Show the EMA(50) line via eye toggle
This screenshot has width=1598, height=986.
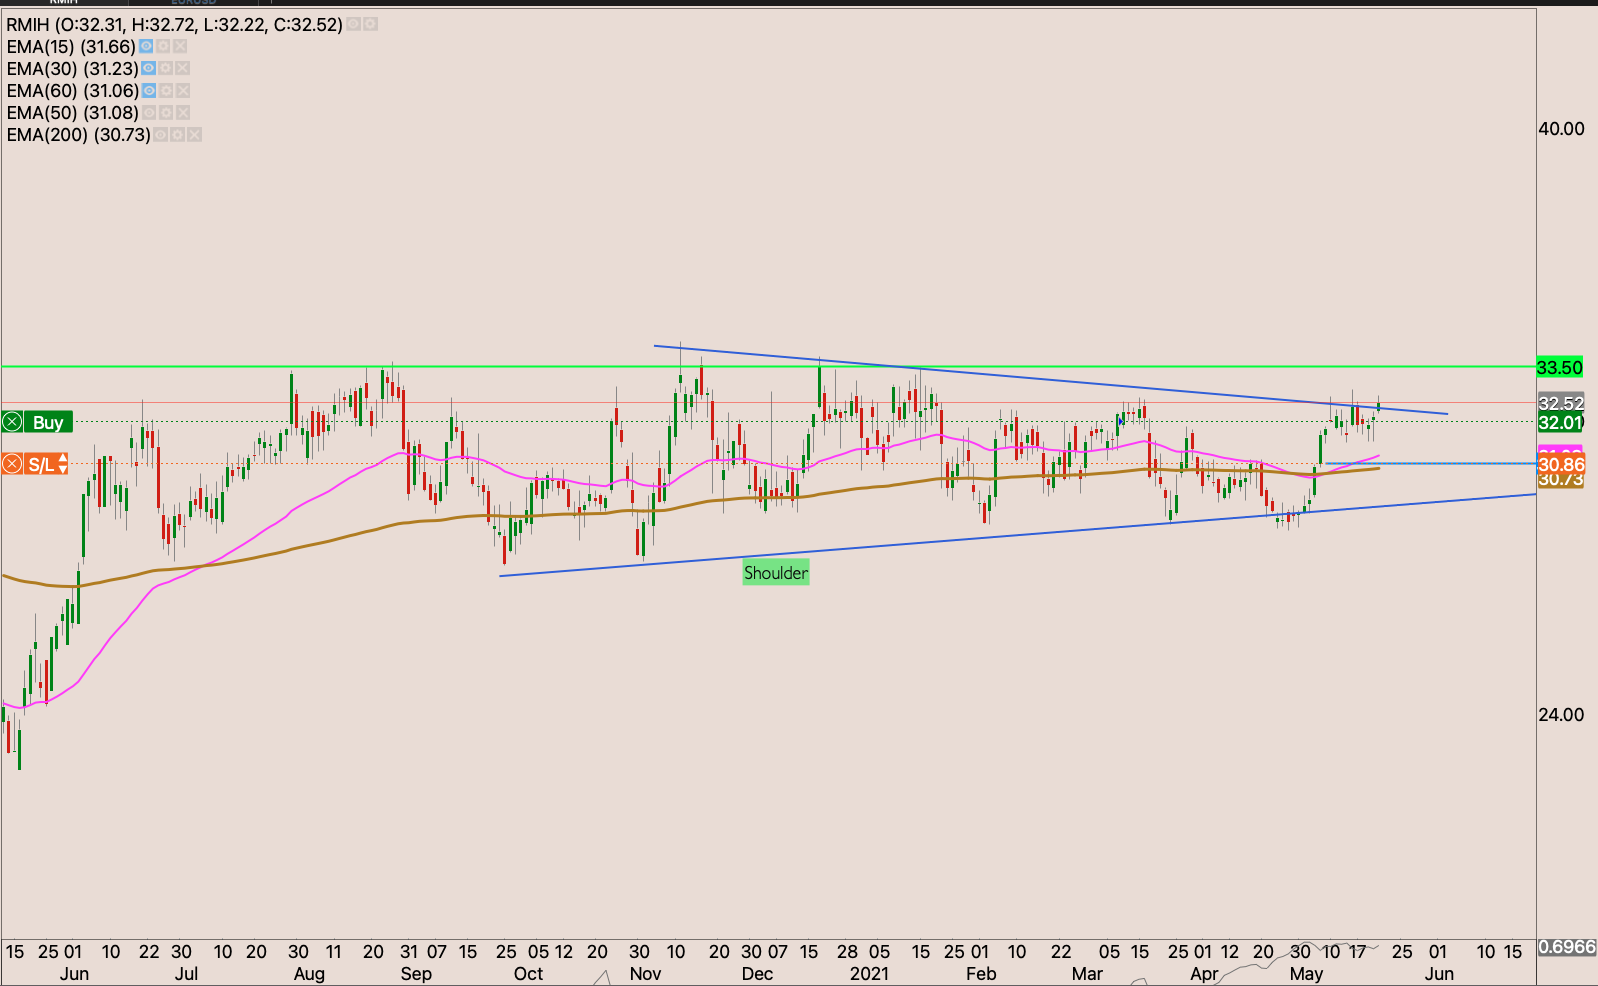click(149, 113)
